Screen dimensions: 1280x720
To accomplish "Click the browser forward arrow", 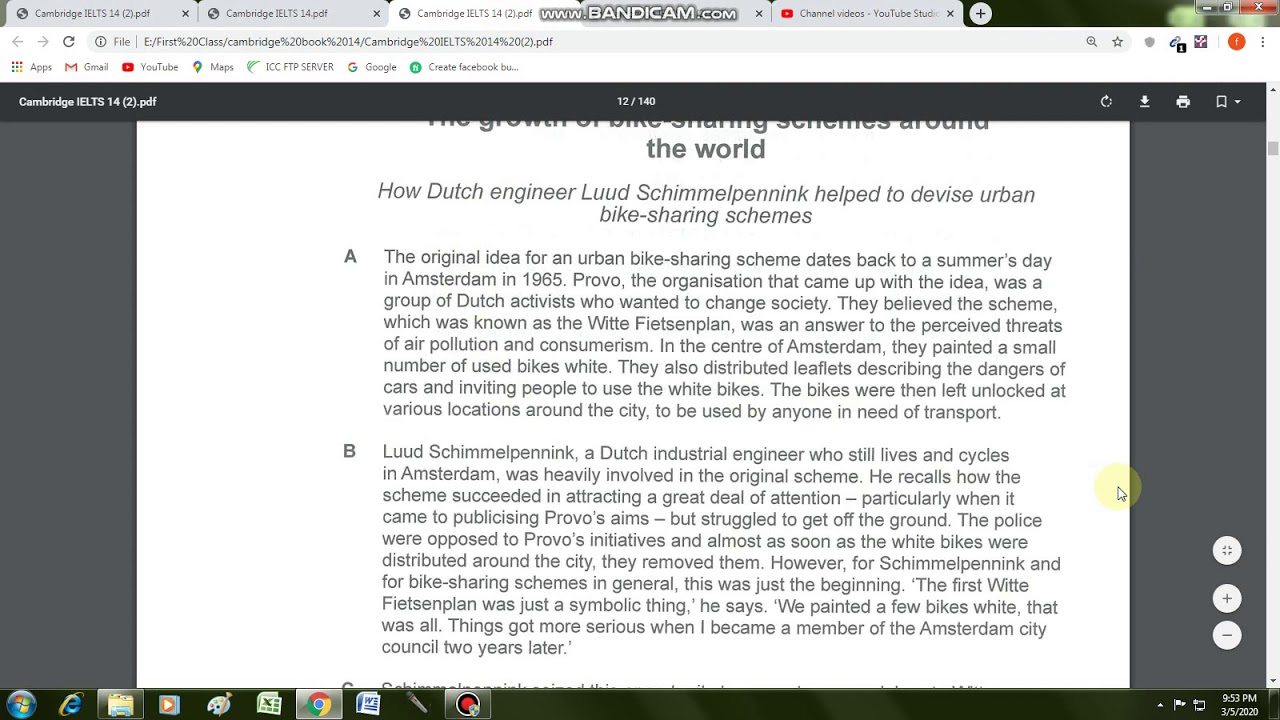I will pyautogui.click(x=43, y=42).
